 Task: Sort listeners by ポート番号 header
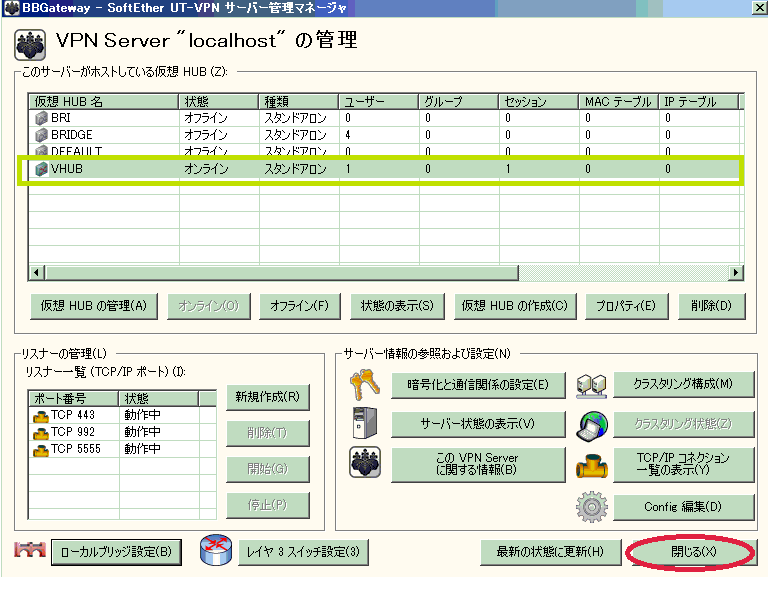click(73, 399)
